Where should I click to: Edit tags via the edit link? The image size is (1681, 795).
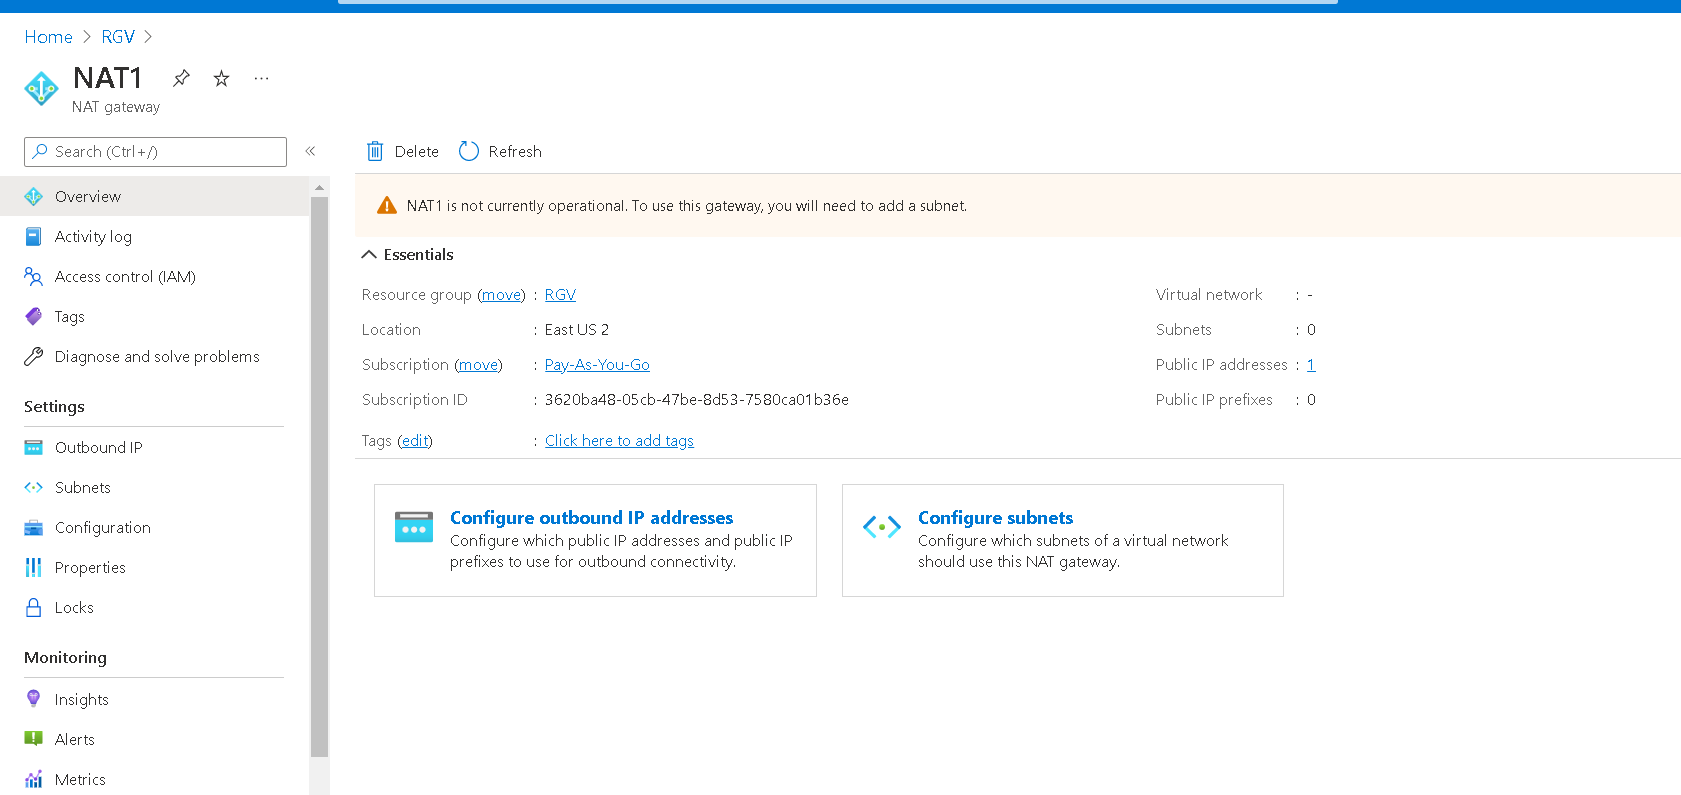click(x=415, y=441)
